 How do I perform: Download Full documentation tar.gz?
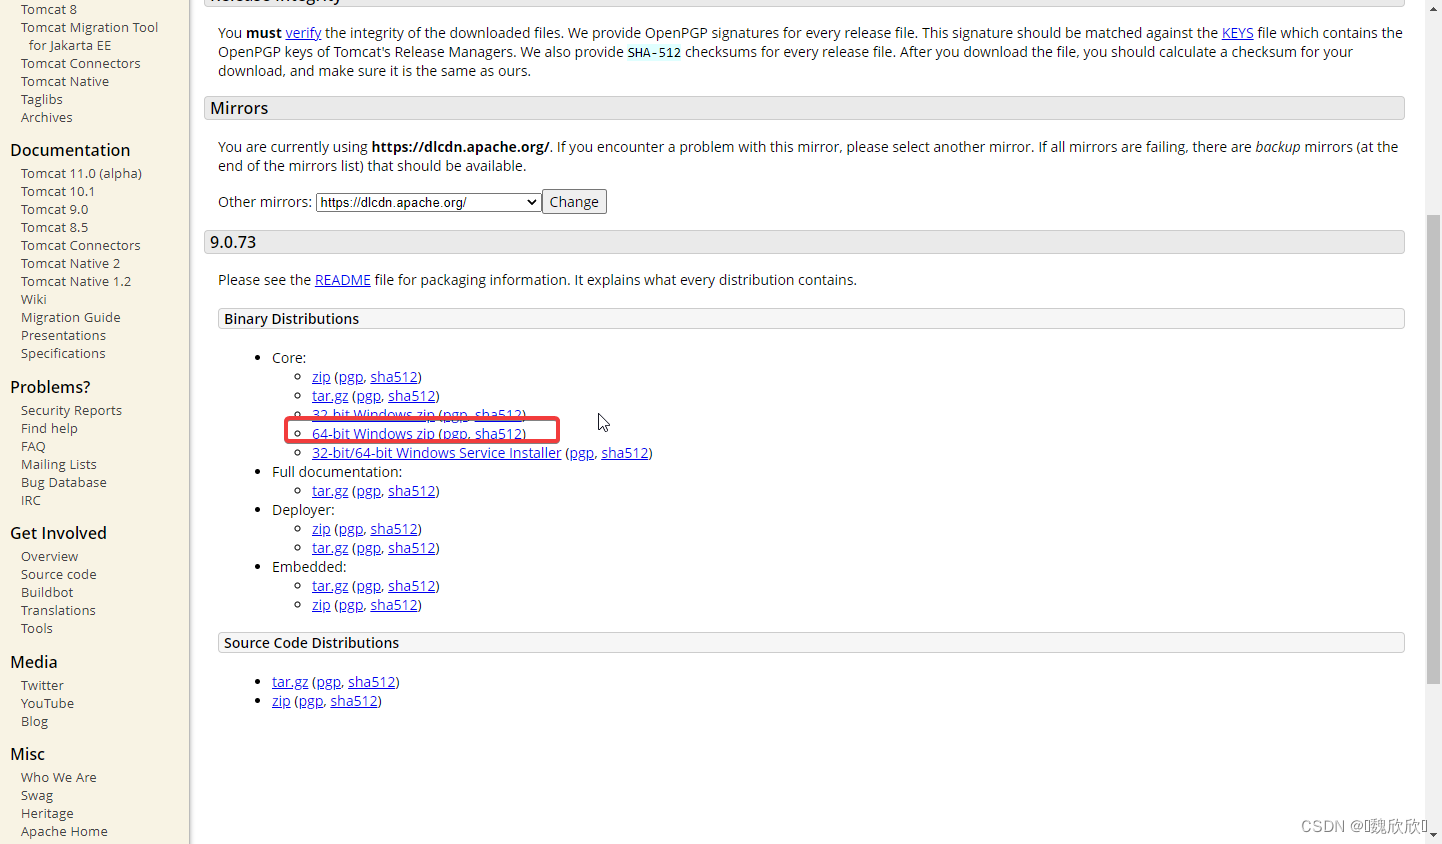click(x=330, y=491)
